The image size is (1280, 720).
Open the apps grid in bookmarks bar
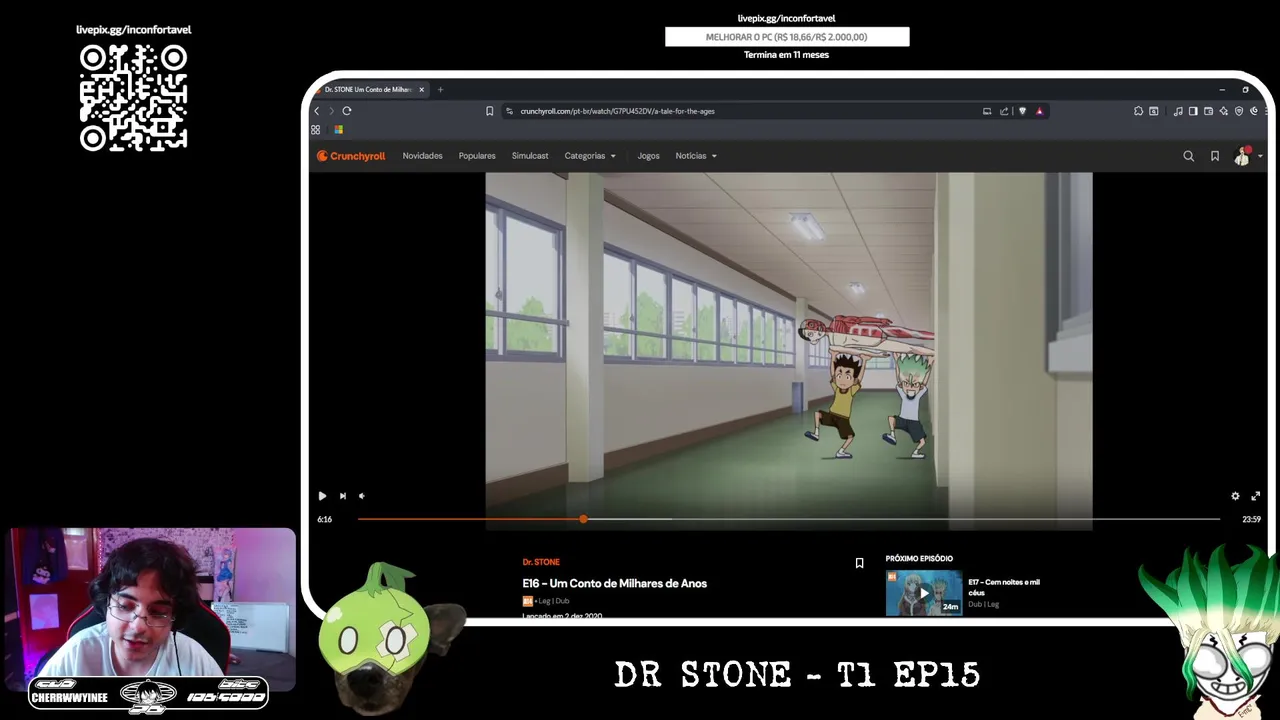click(x=316, y=130)
